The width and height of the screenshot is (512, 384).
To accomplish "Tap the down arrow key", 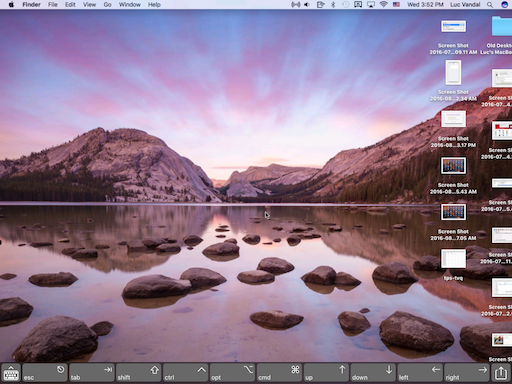I will tap(373, 373).
